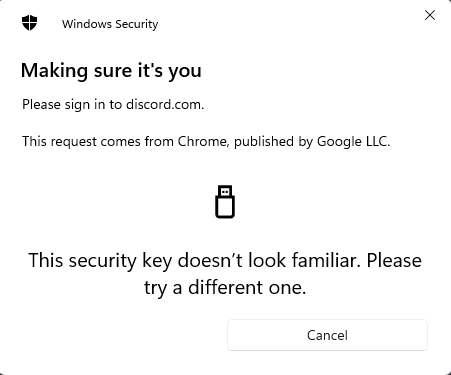Click the connector tip of the USB key icon
Image resolution: width=451 pixels, height=375 pixels.
click(x=225, y=192)
